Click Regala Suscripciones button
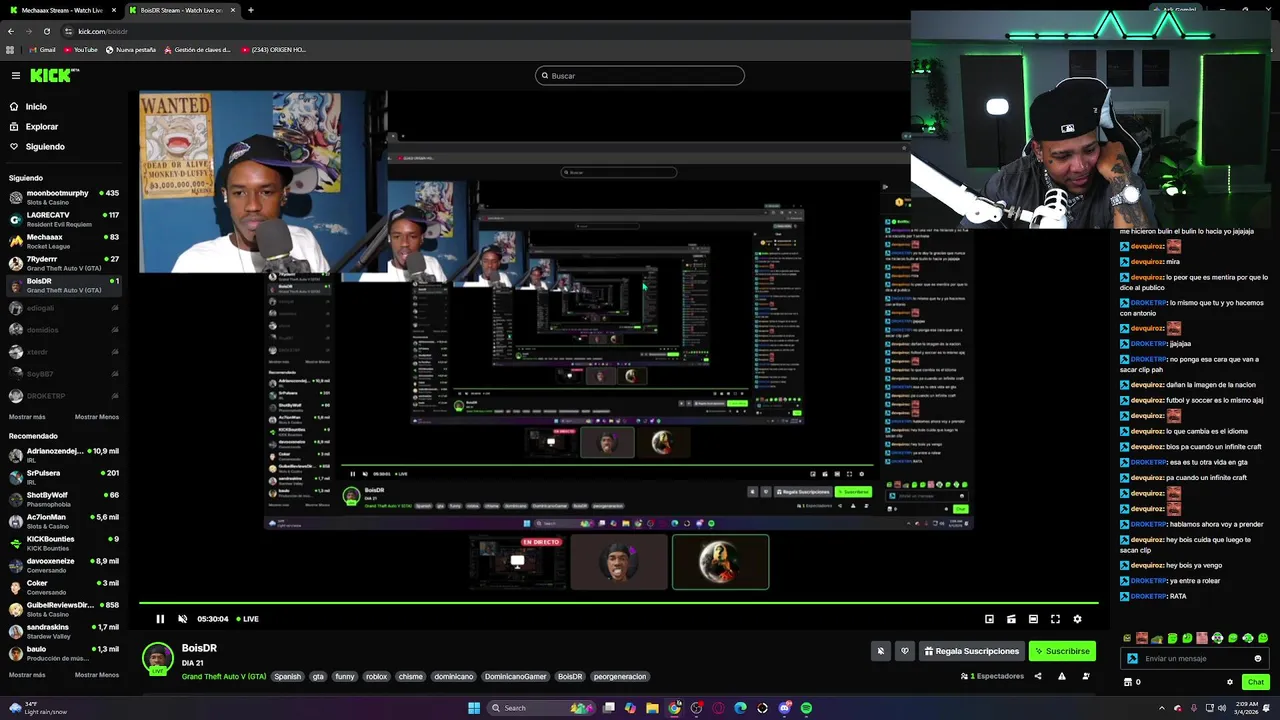Viewport: 1280px width, 720px height. [x=972, y=651]
